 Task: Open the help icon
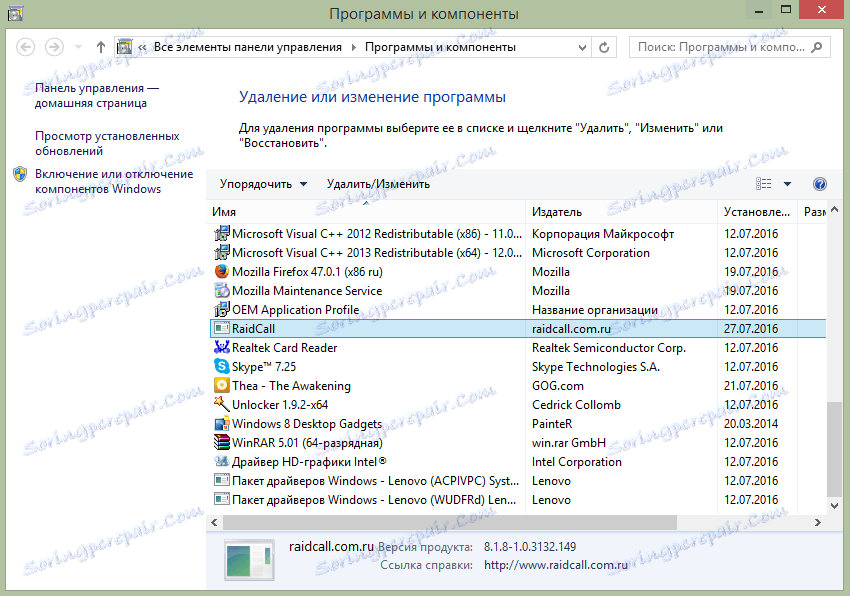[820, 184]
